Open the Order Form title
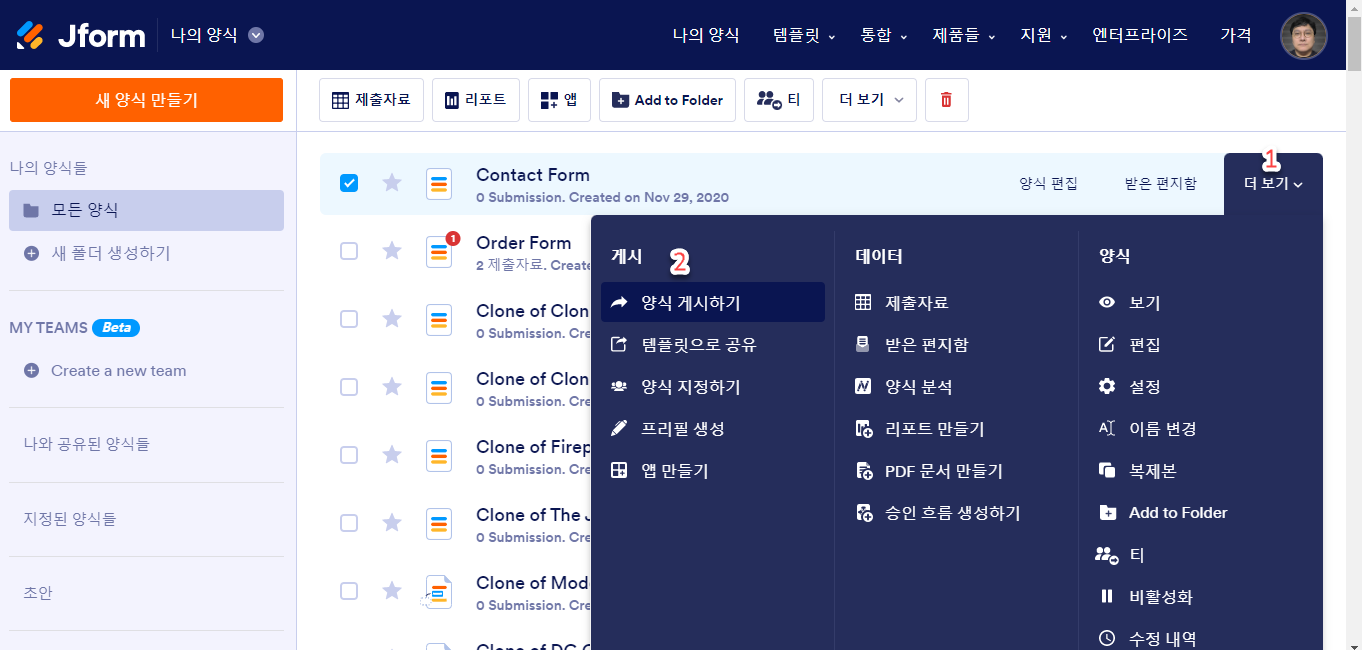 click(524, 243)
